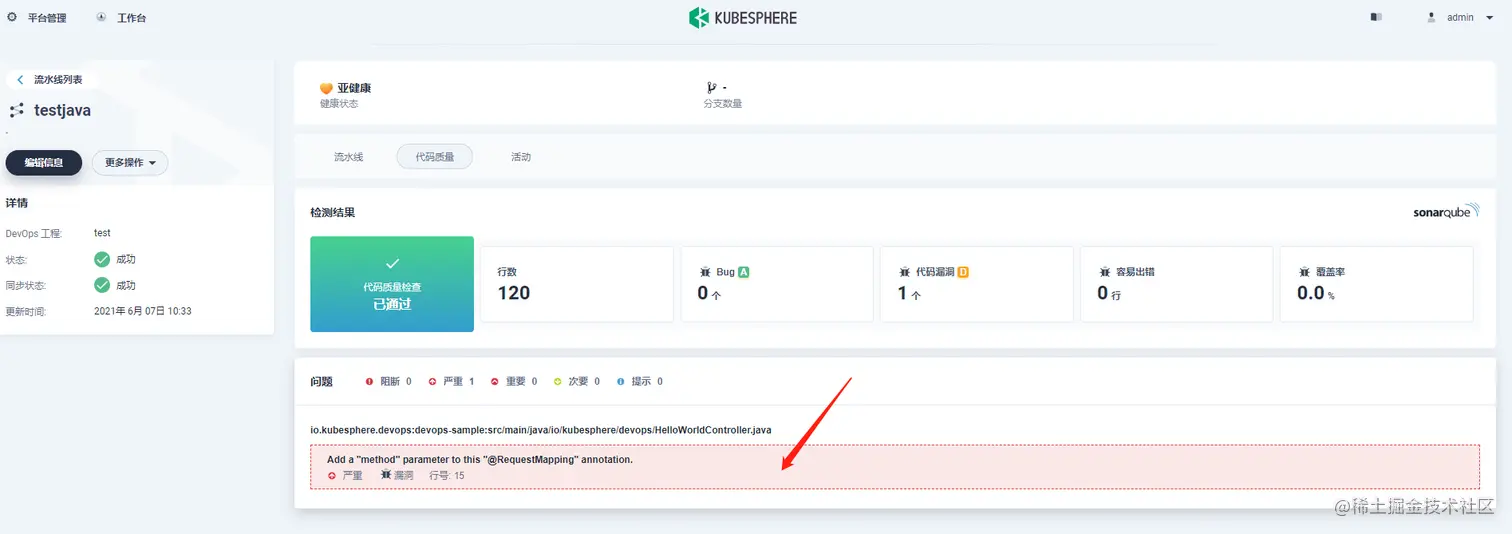The width and height of the screenshot is (1512, 534).
Task: Filter issues by 提示 severity
Action: (640, 382)
